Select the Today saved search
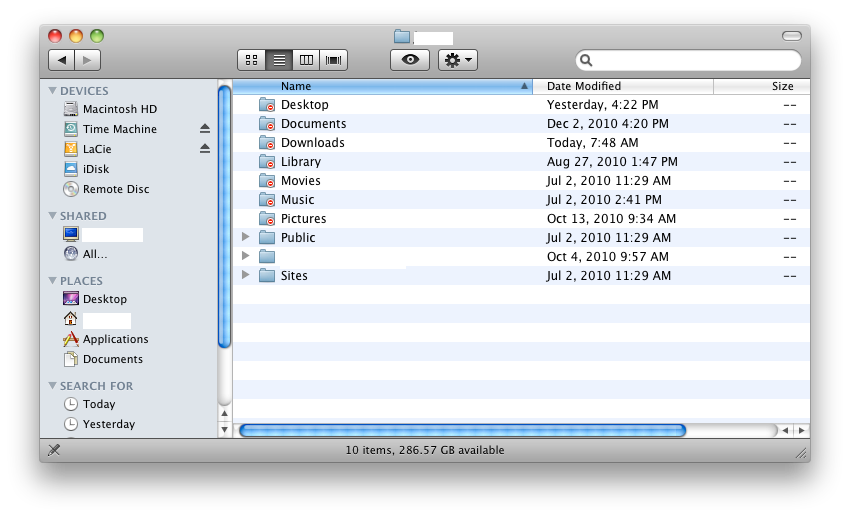Image resolution: width=850 pixels, height=517 pixels. pos(89,404)
